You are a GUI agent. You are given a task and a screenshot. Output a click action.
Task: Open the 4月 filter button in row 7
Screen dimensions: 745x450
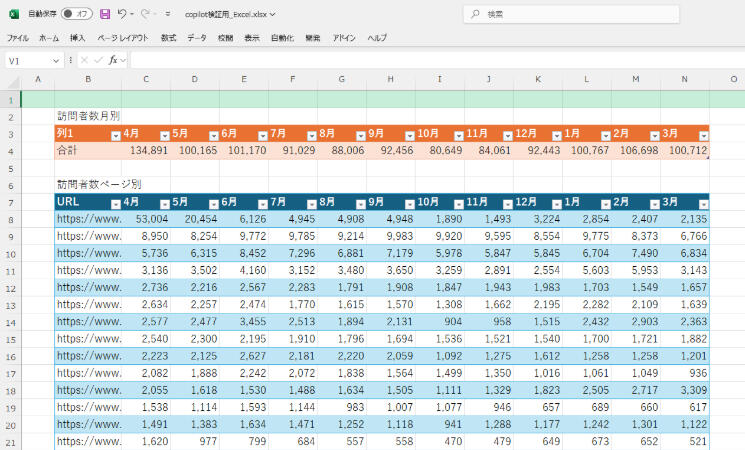165,204
